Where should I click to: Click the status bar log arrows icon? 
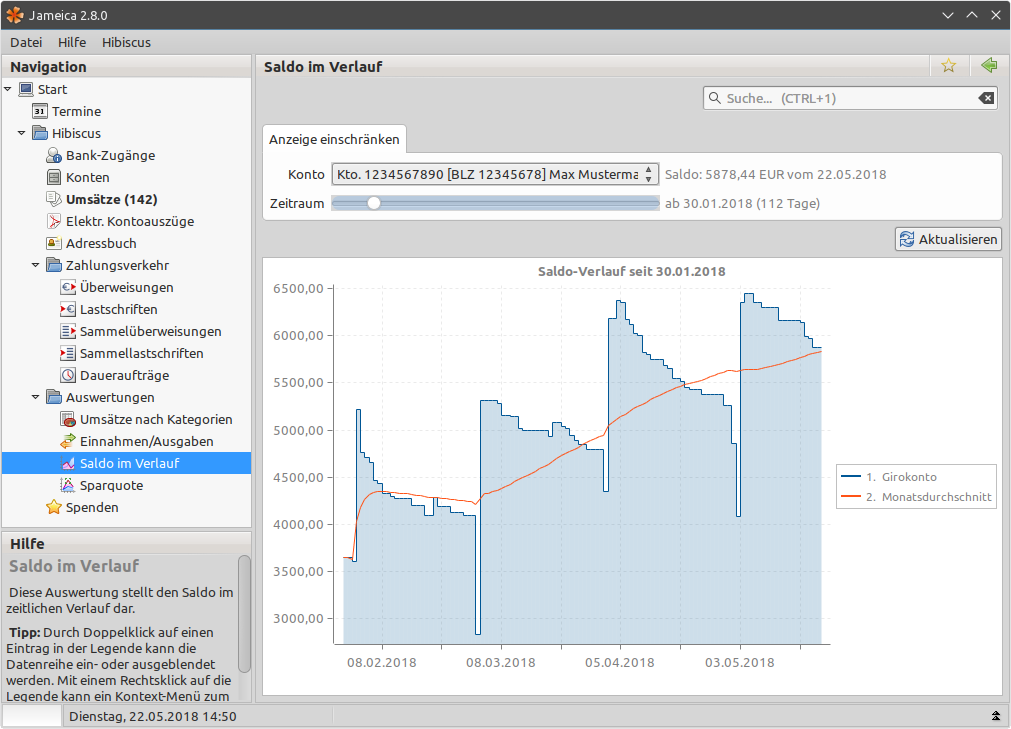point(996,716)
